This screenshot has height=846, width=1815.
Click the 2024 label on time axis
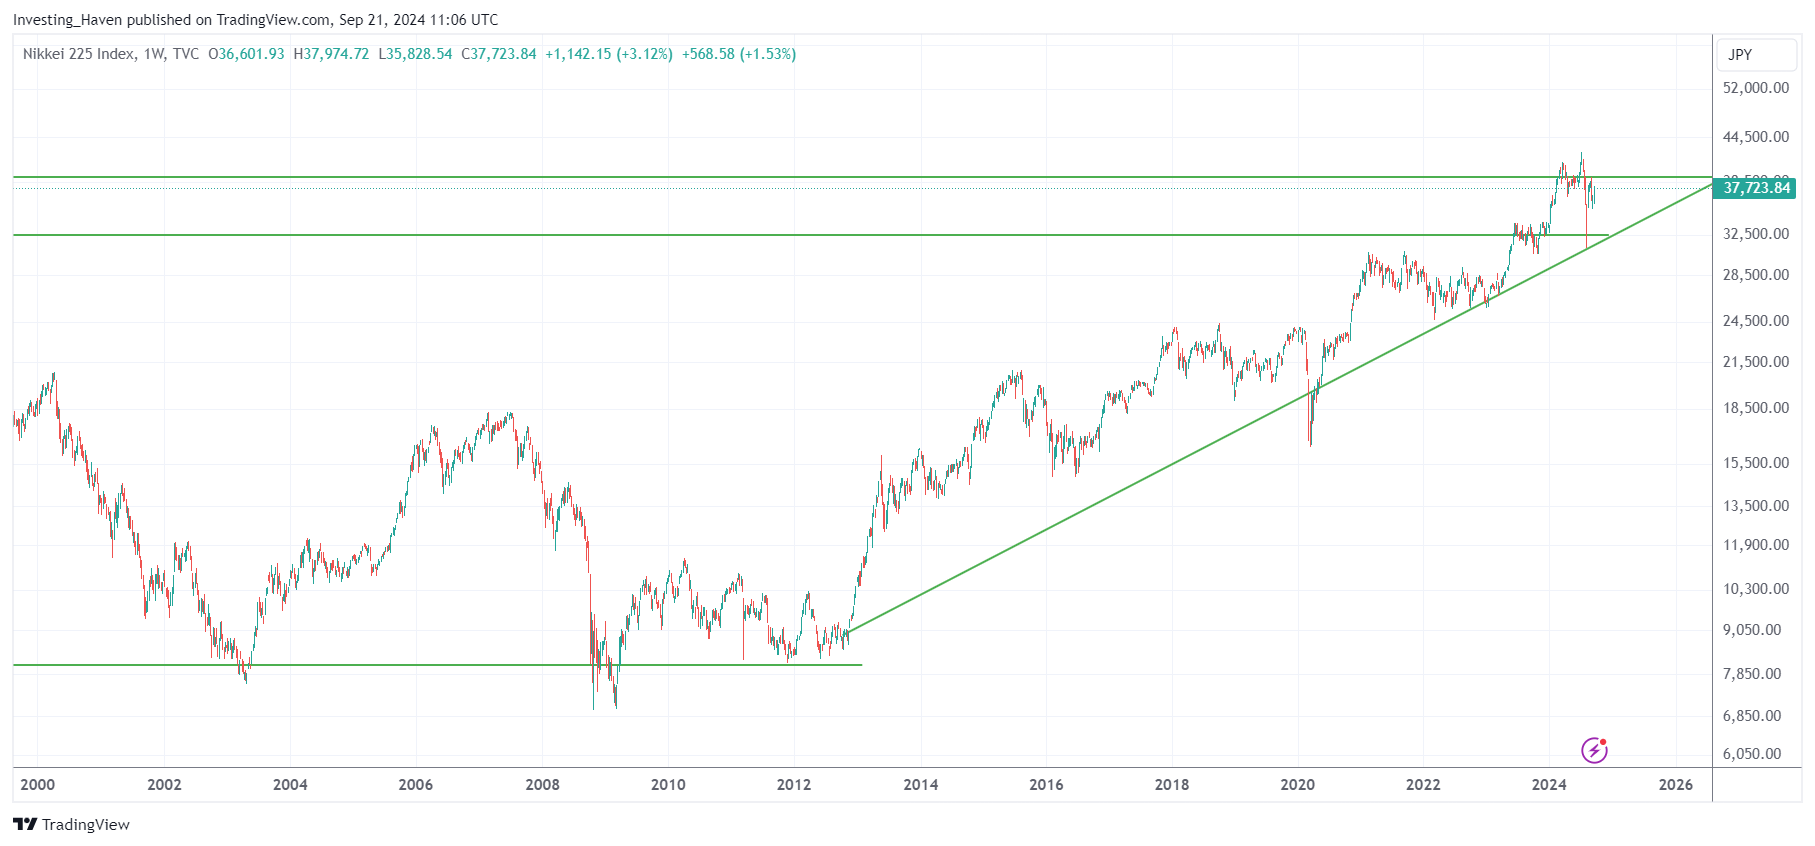tap(1549, 785)
